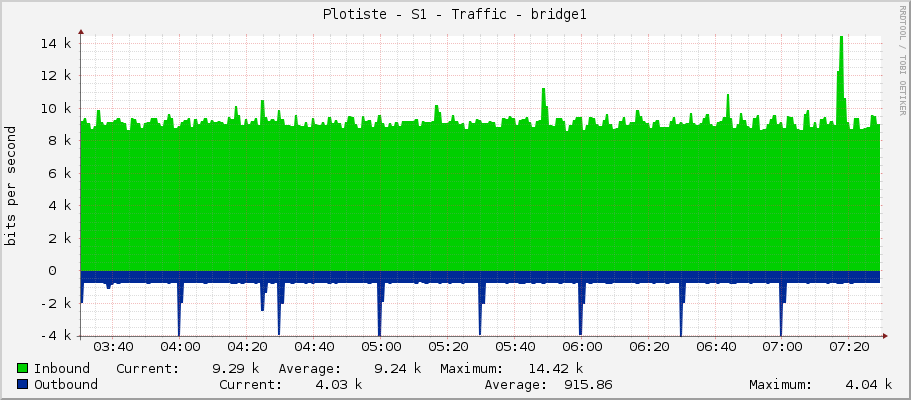Screen dimensions: 911x400
Task: Click the '04:00' time axis label
Action: (x=180, y=347)
